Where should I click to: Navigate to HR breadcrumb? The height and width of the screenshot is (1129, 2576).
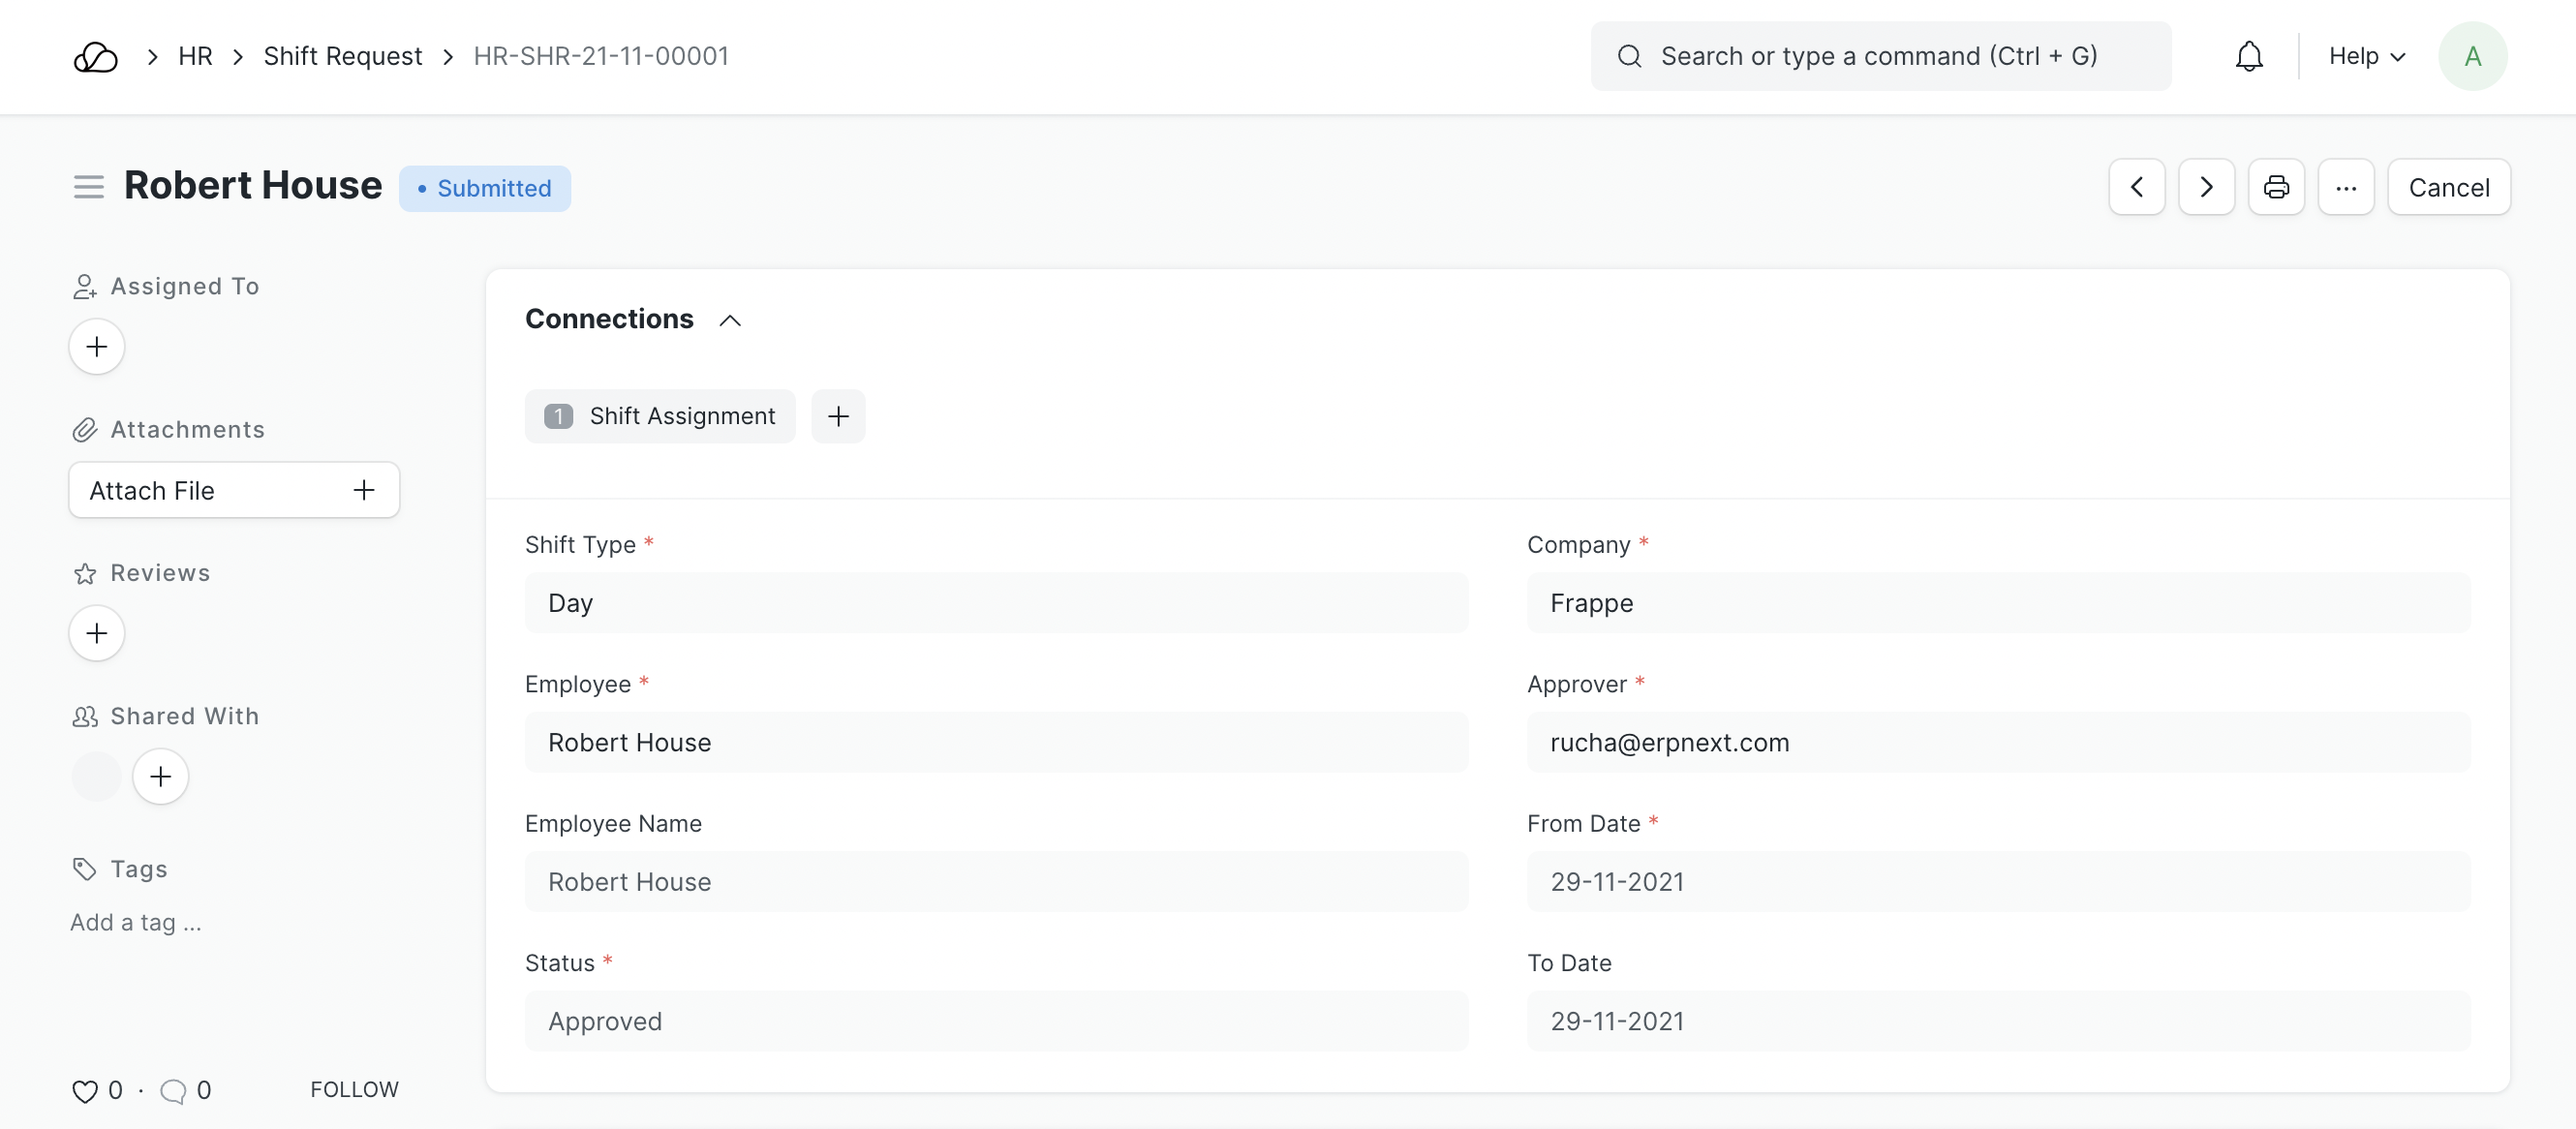(x=195, y=57)
